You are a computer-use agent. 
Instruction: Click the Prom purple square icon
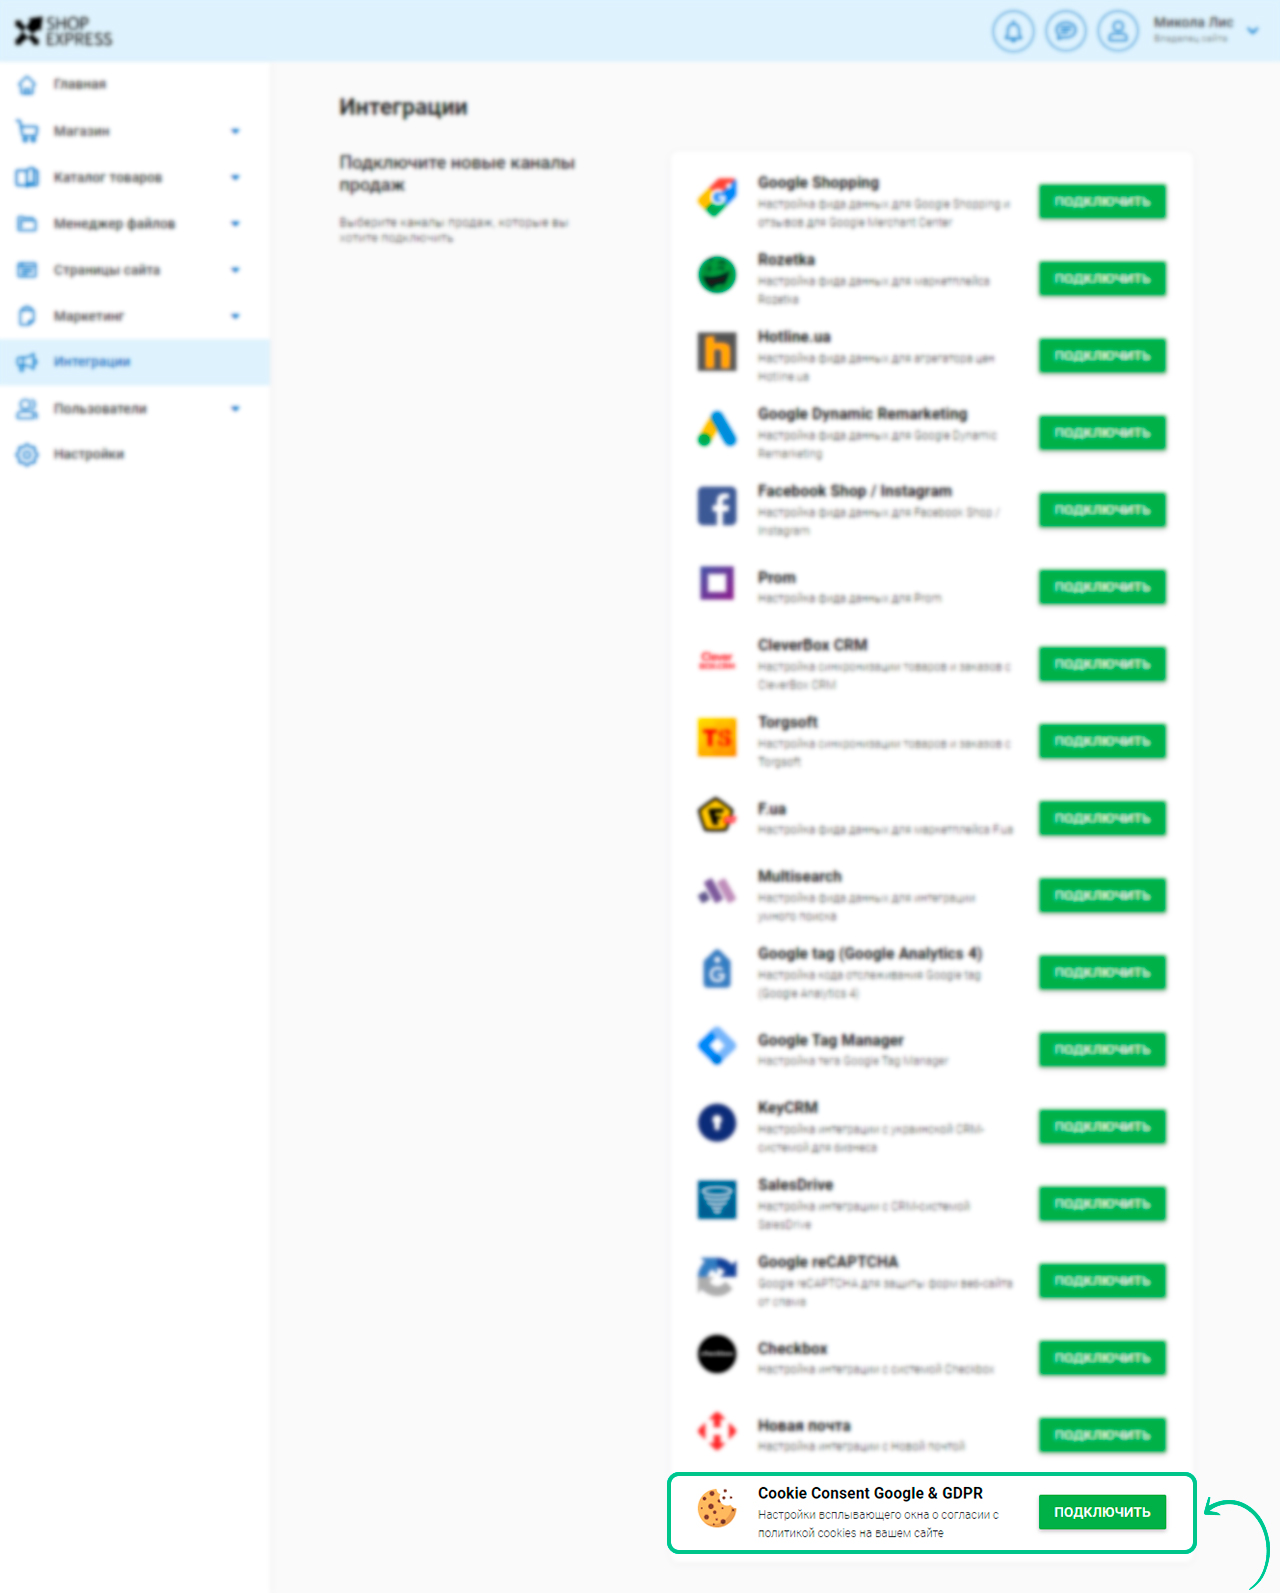coord(717,582)
